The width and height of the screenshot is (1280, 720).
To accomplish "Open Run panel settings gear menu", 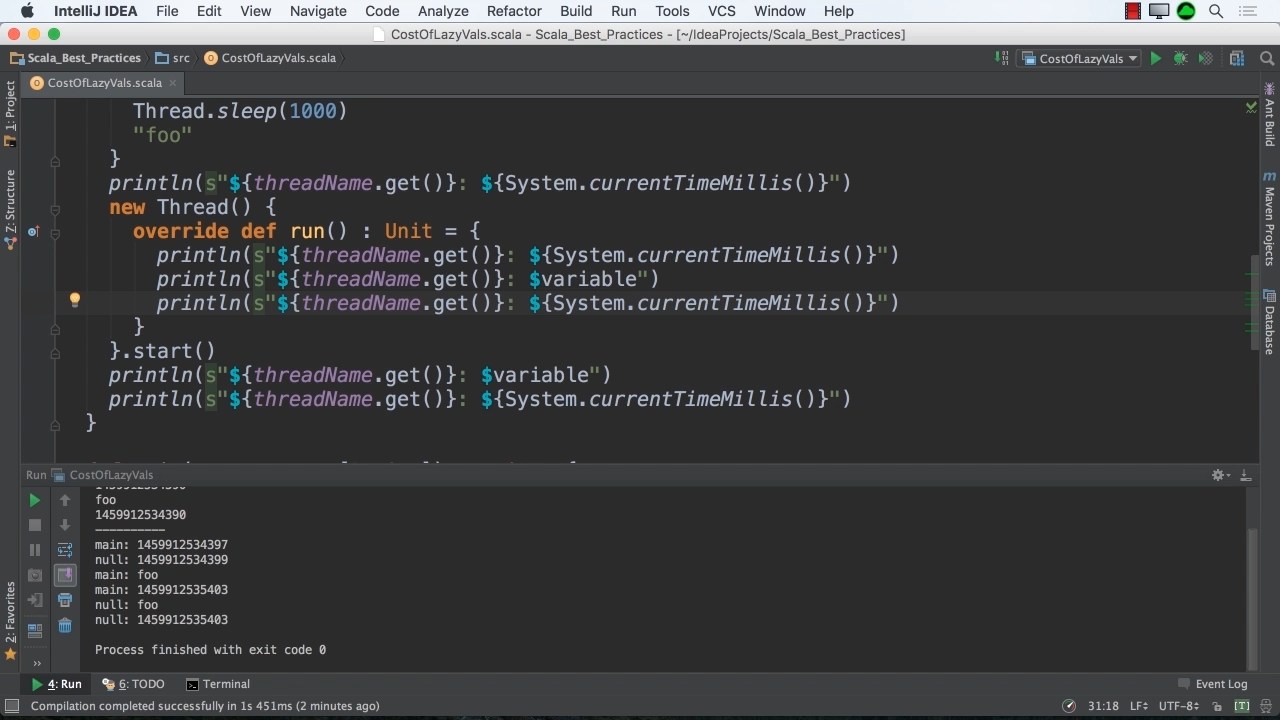I will point(1220,475).
